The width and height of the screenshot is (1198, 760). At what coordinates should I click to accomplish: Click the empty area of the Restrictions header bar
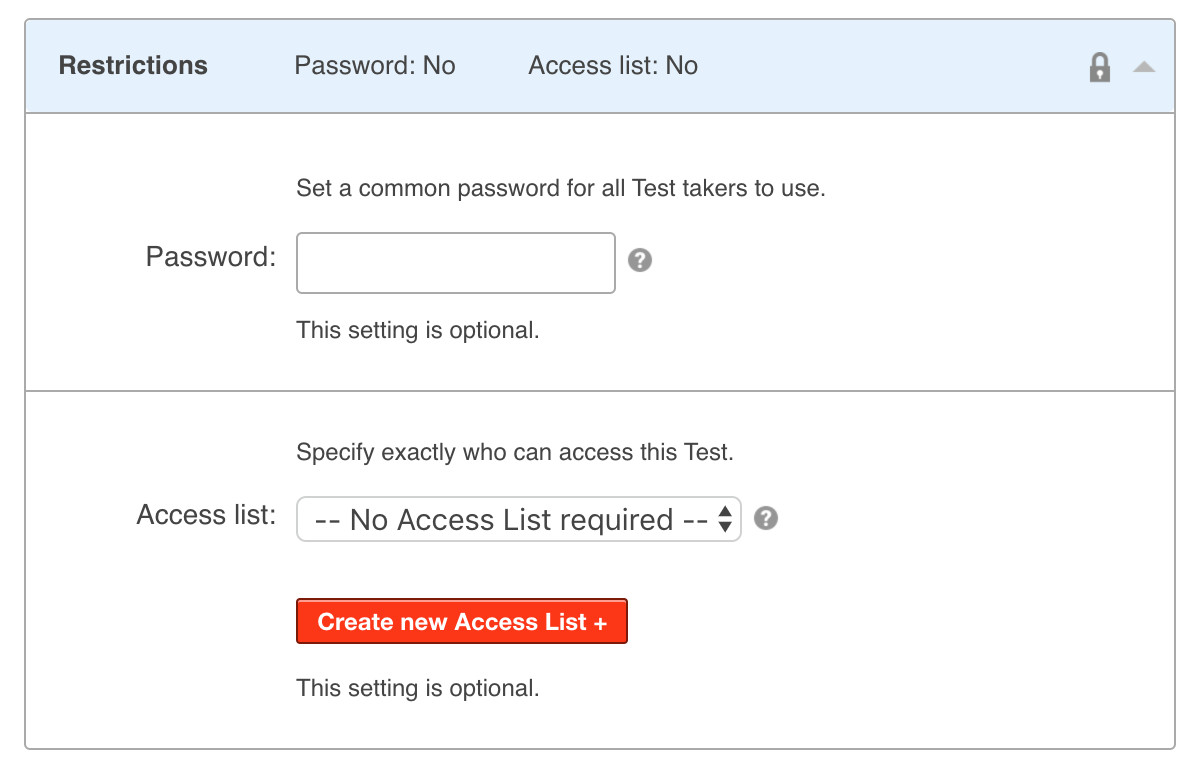click(x=890, y=66)
